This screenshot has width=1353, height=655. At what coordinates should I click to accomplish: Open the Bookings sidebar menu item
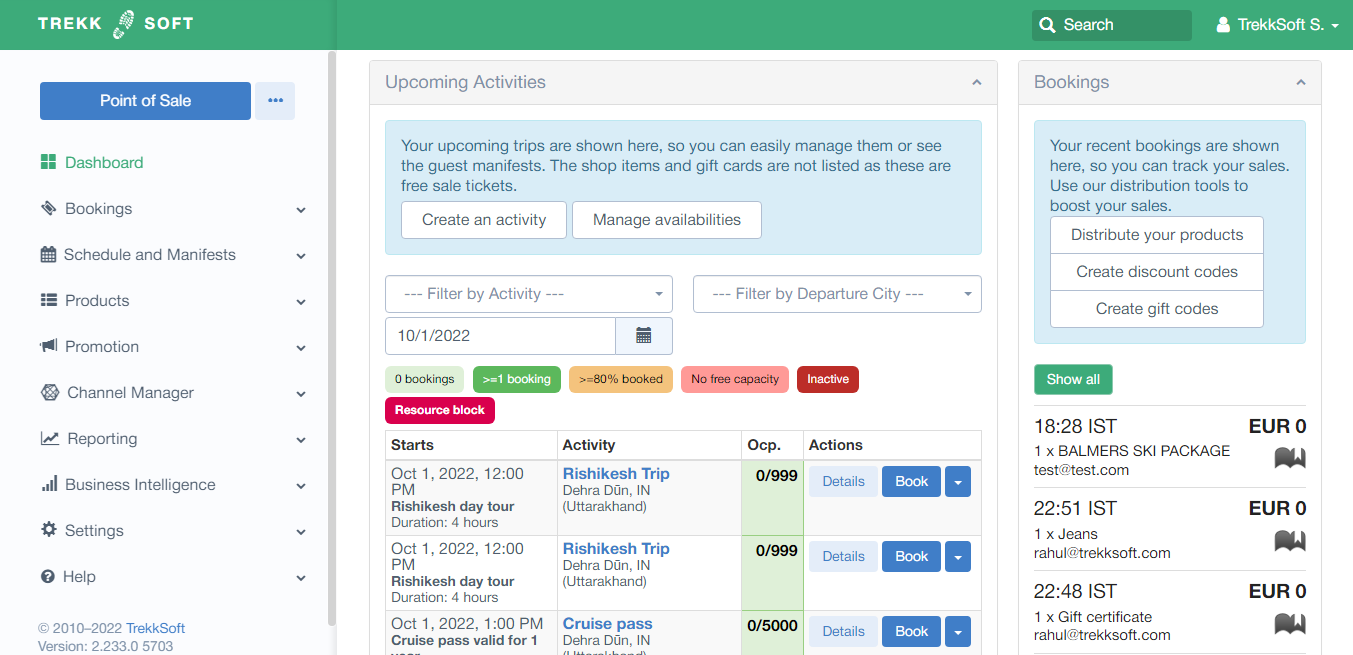(98, 208)
